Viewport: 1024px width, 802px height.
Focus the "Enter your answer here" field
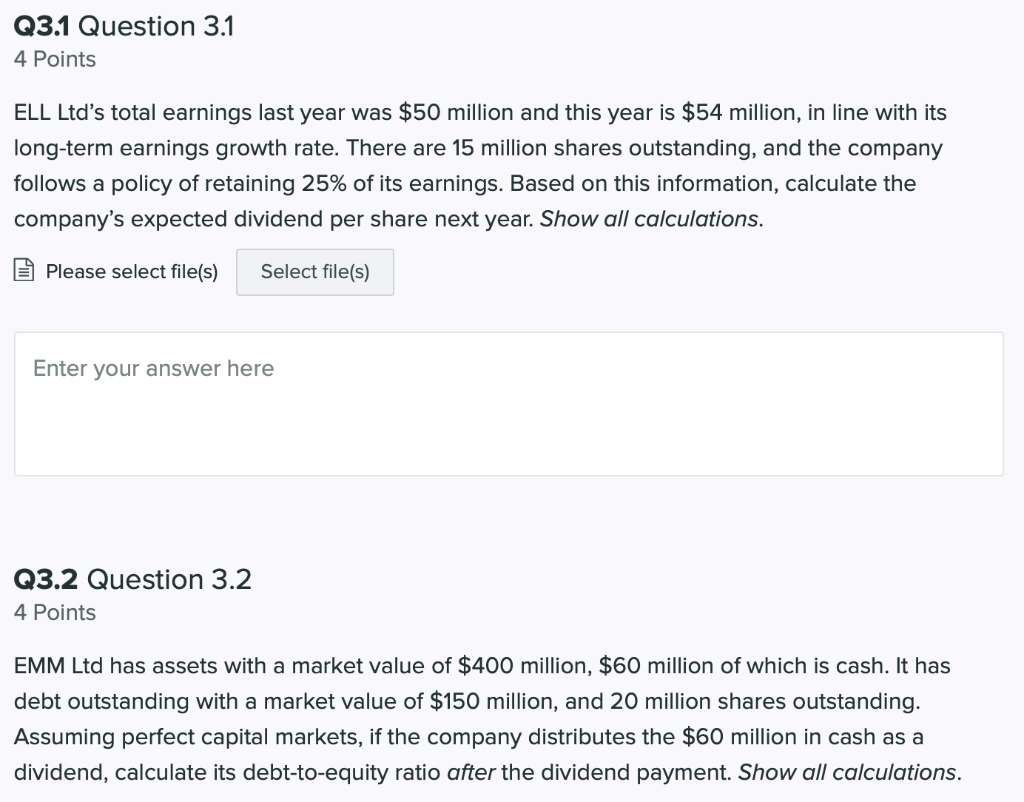pyautogui.click(x=508, y=404)
